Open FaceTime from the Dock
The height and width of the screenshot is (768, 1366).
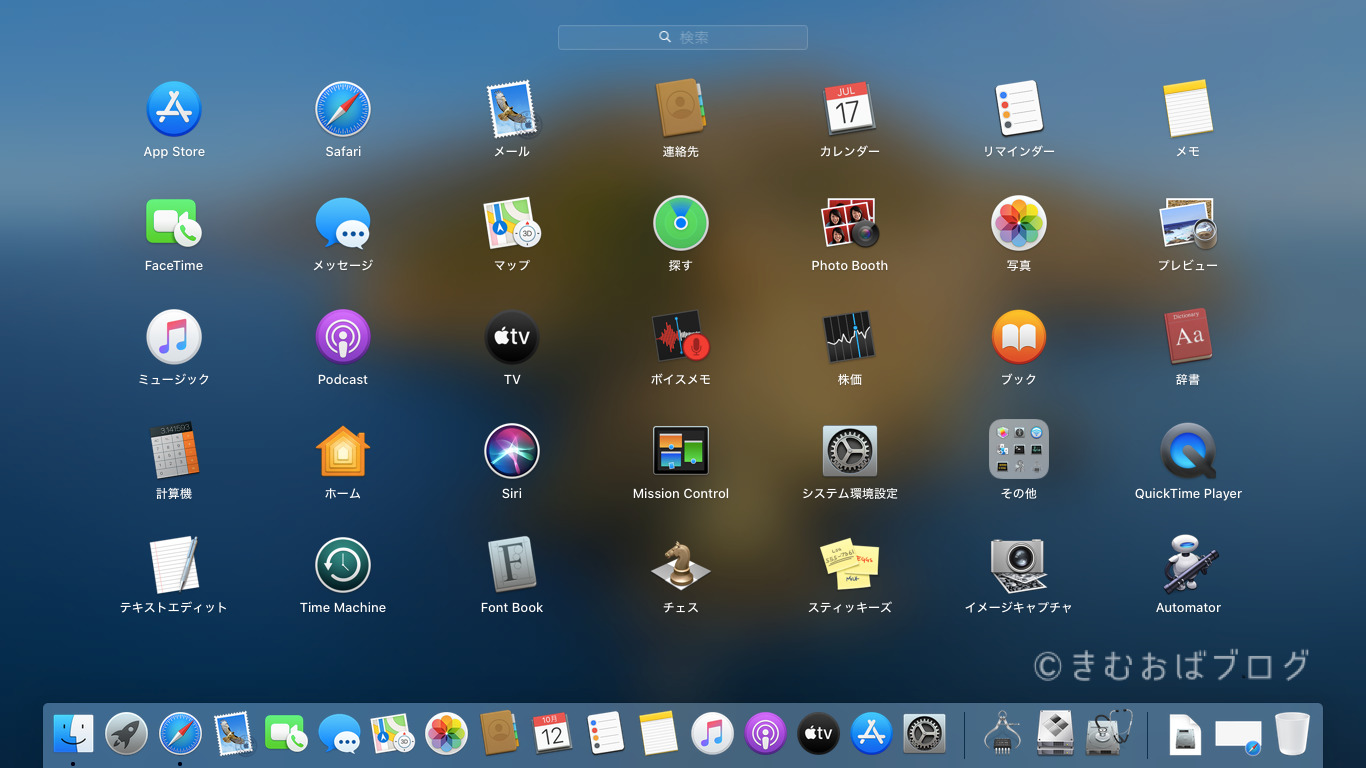point(286,734)
